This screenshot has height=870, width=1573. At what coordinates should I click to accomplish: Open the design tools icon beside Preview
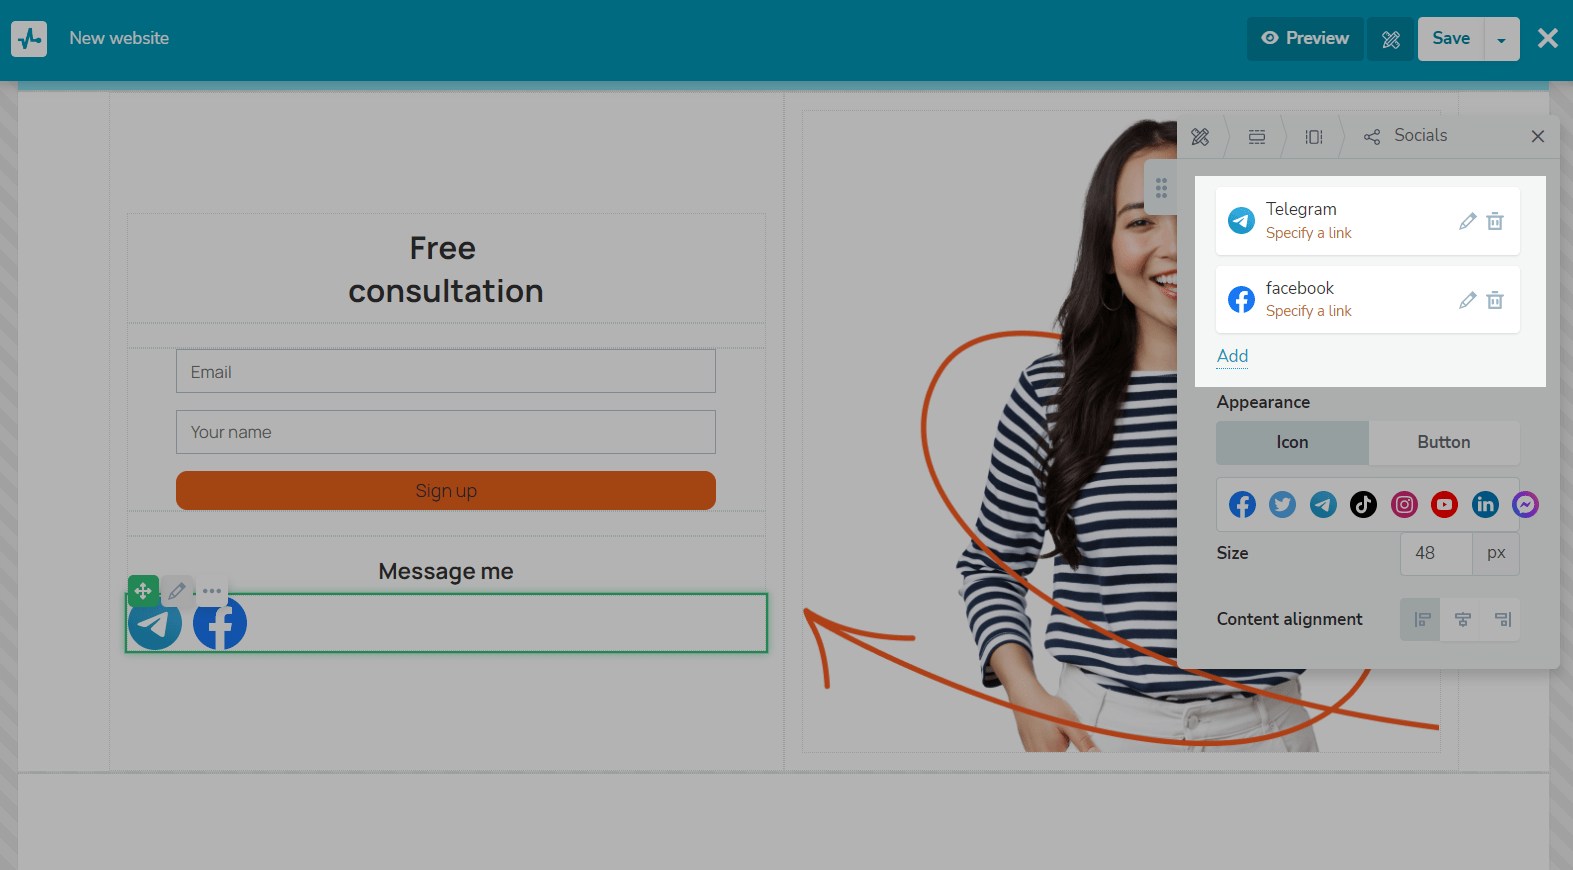coord(1391,39)
